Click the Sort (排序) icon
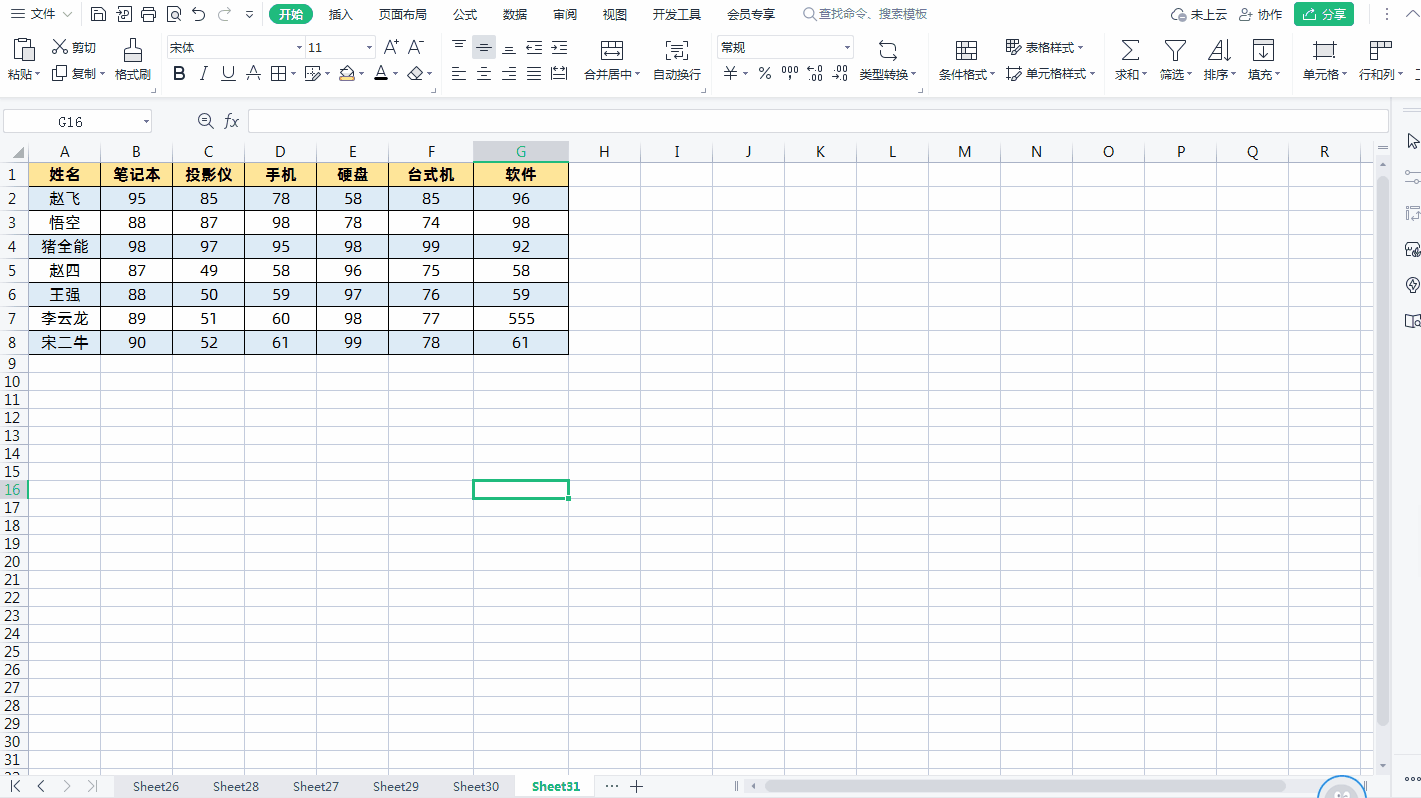The image size is (1421, 798). pyautogui.click(x=1219, y=51)
